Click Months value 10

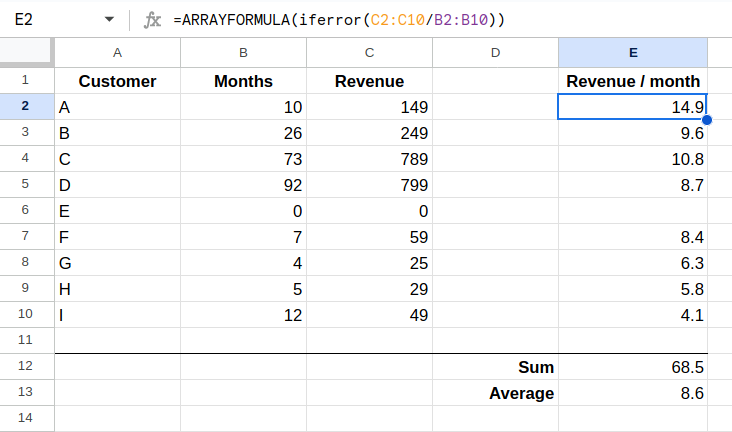[244, 107]
